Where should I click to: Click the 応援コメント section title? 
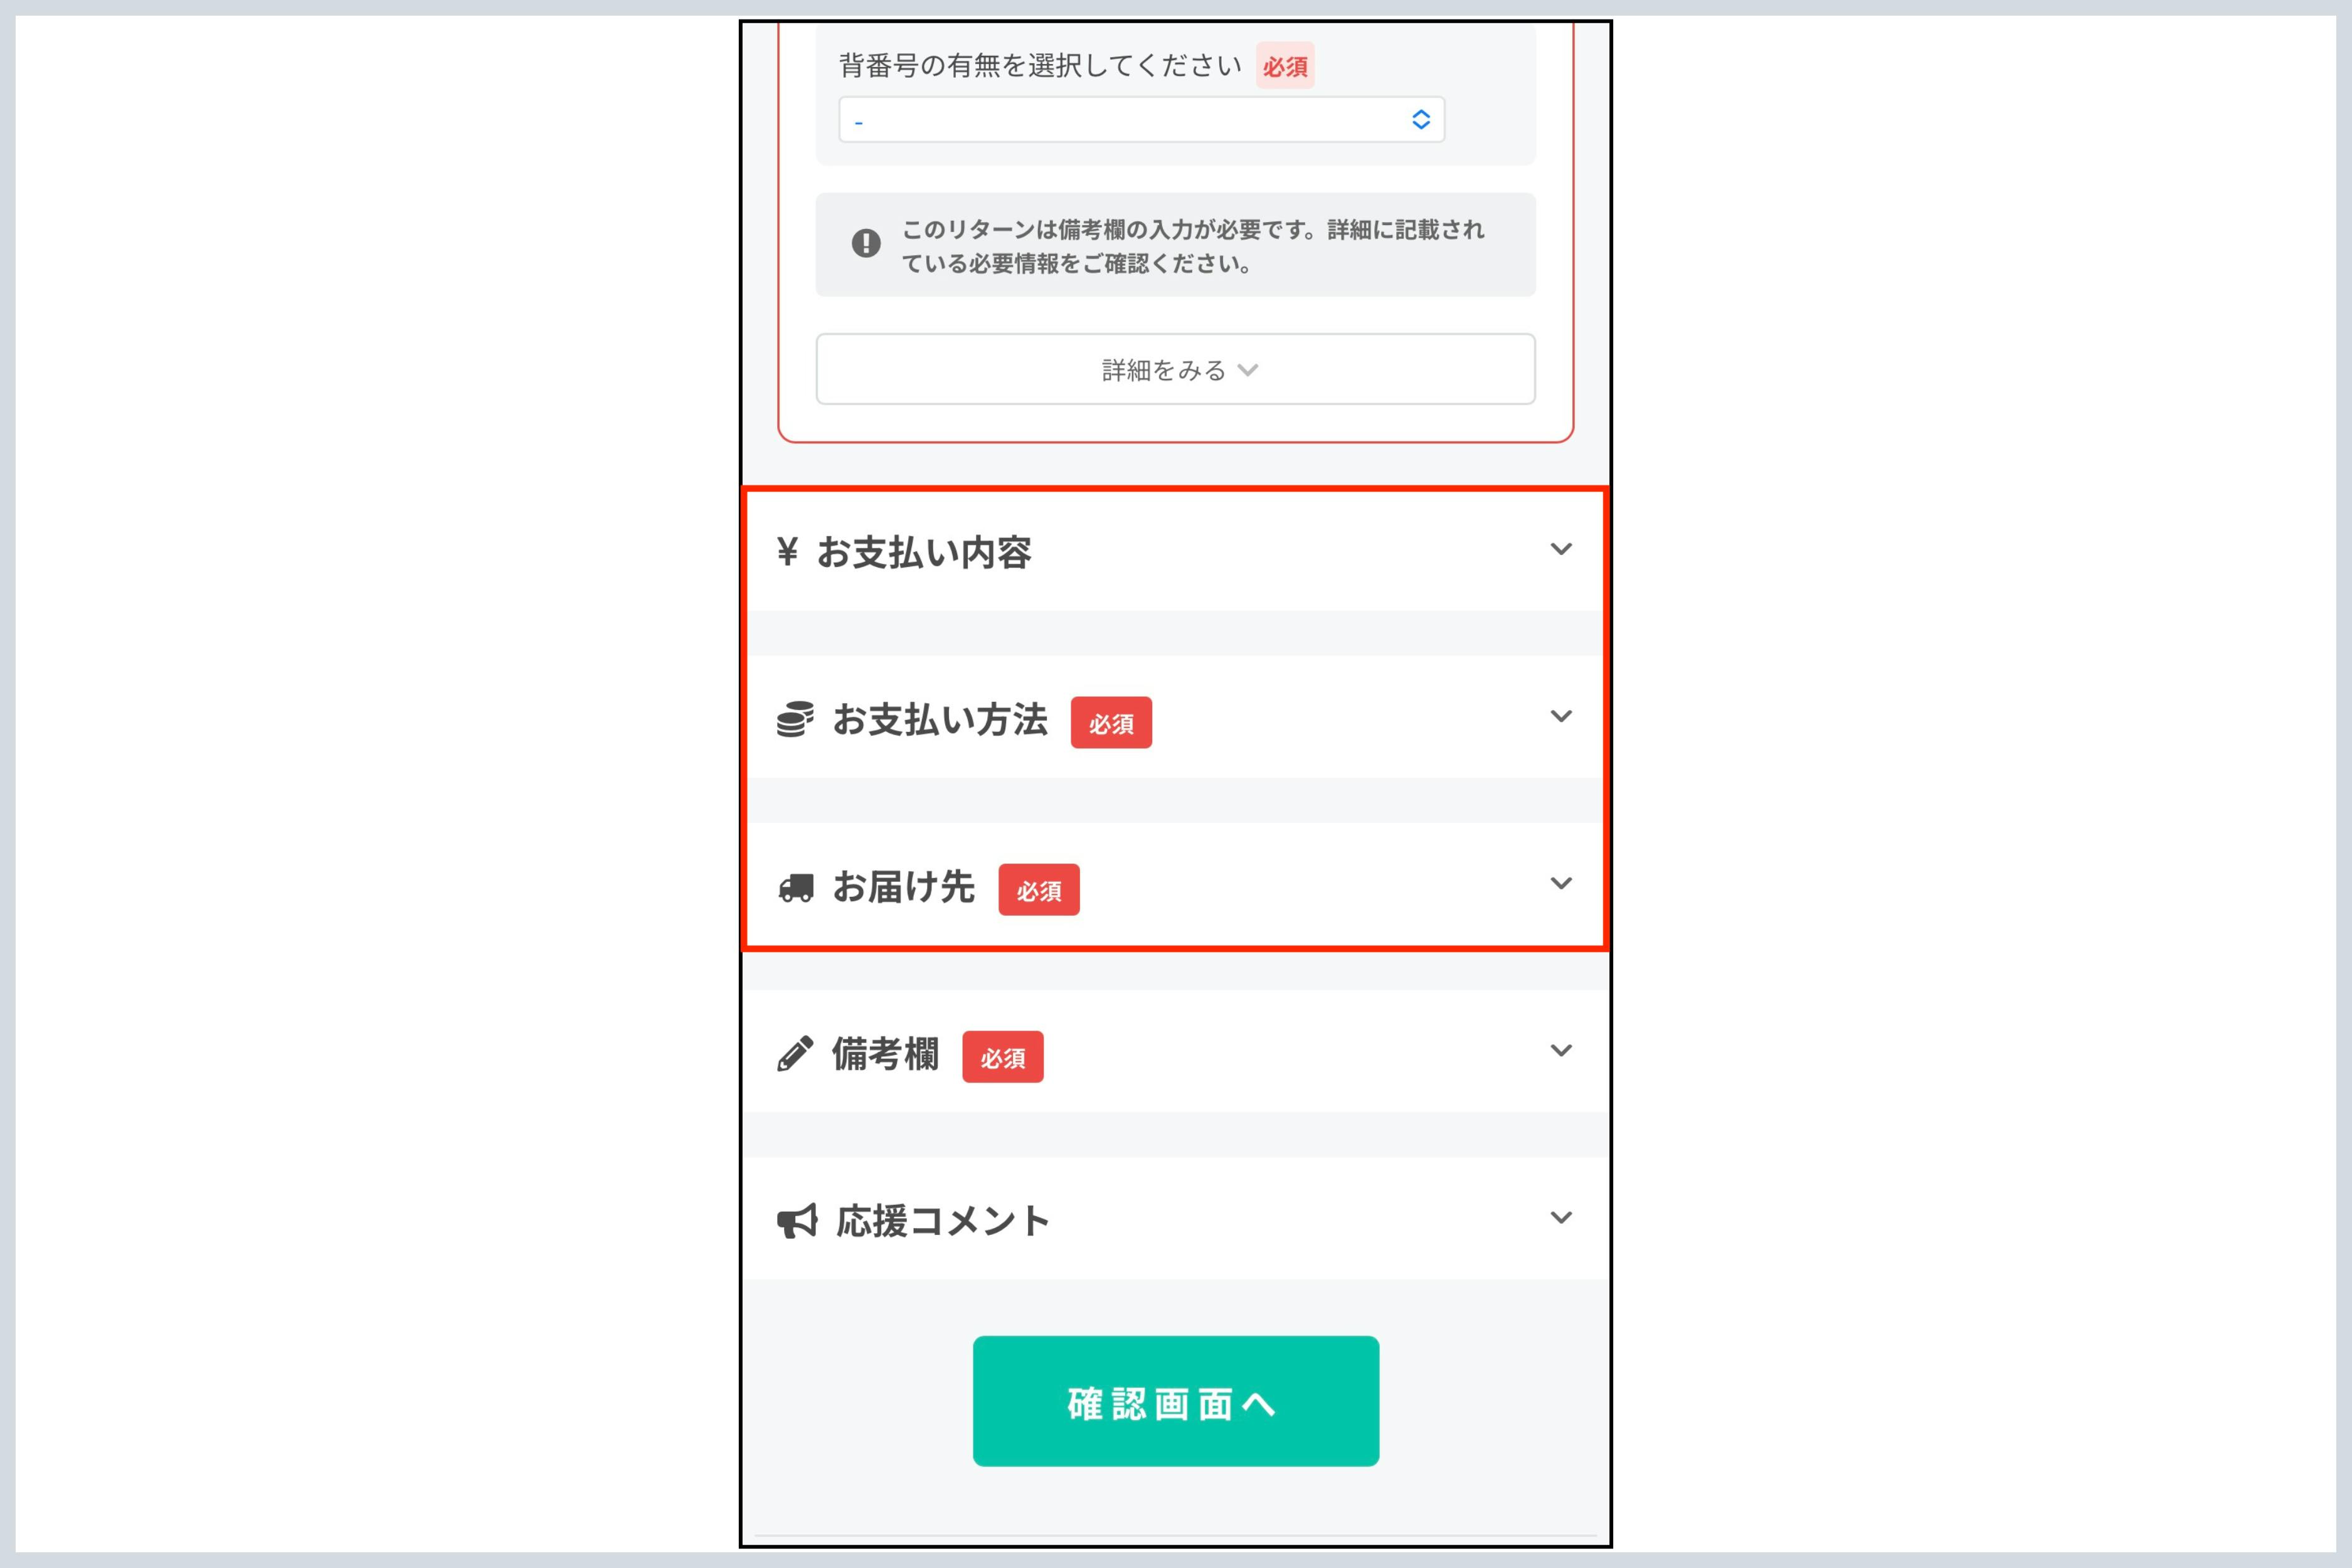coord(942,1221)
